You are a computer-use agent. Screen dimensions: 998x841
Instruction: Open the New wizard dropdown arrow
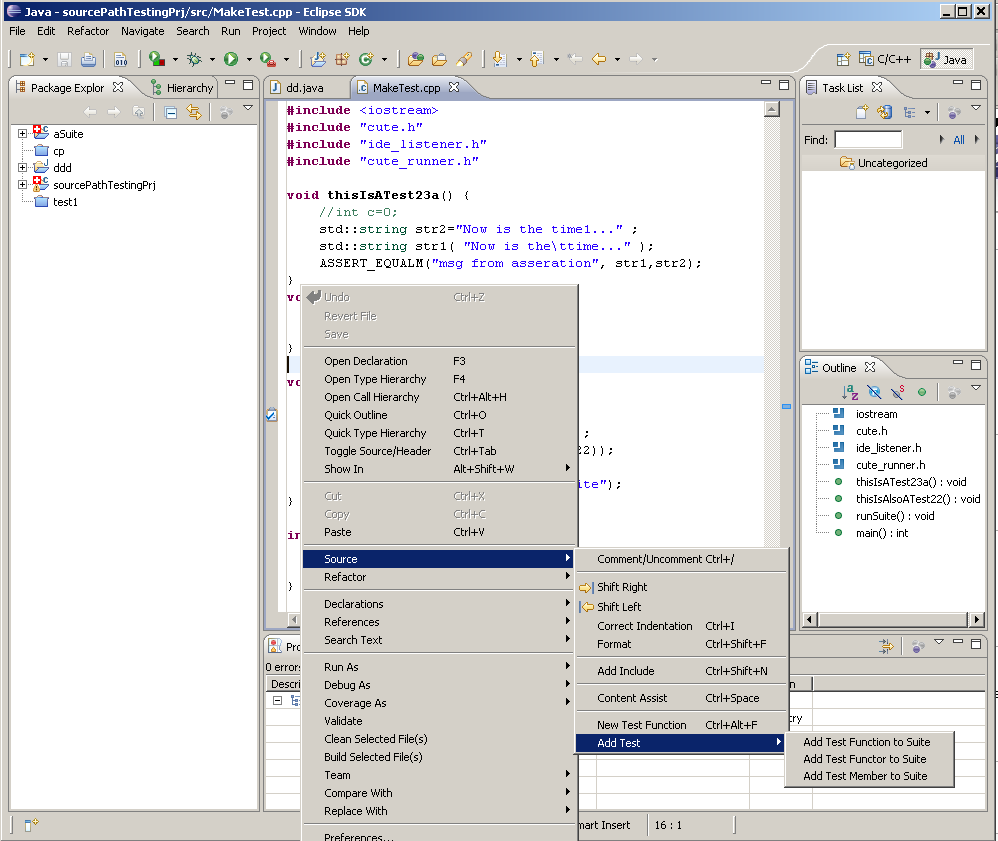[x=45, y=60]
